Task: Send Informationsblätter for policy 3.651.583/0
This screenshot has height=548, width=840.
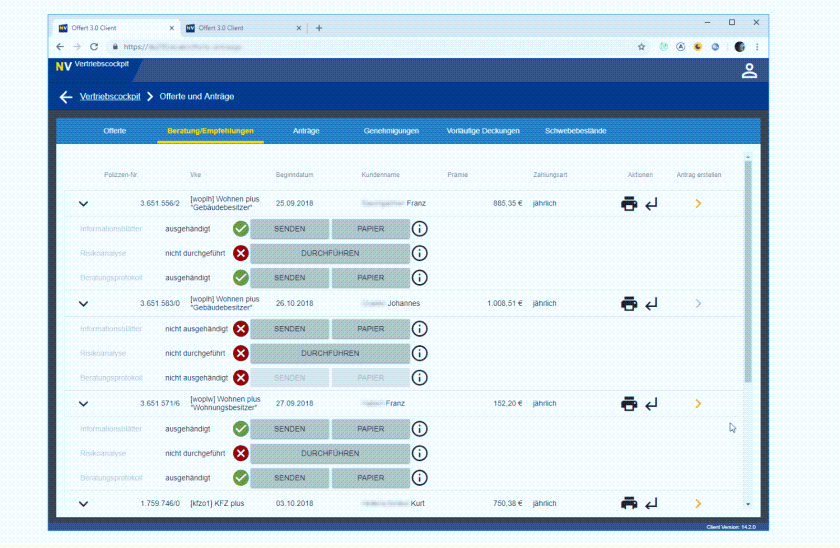Action: [x=290, y=329]
